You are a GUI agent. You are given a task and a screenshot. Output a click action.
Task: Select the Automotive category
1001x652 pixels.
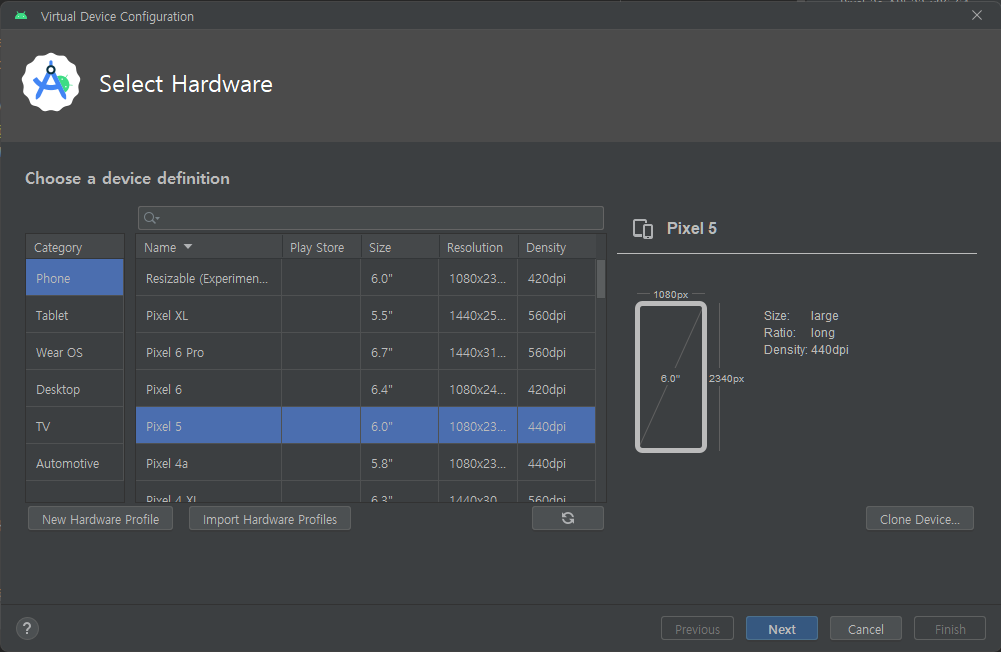coord(75,463)
